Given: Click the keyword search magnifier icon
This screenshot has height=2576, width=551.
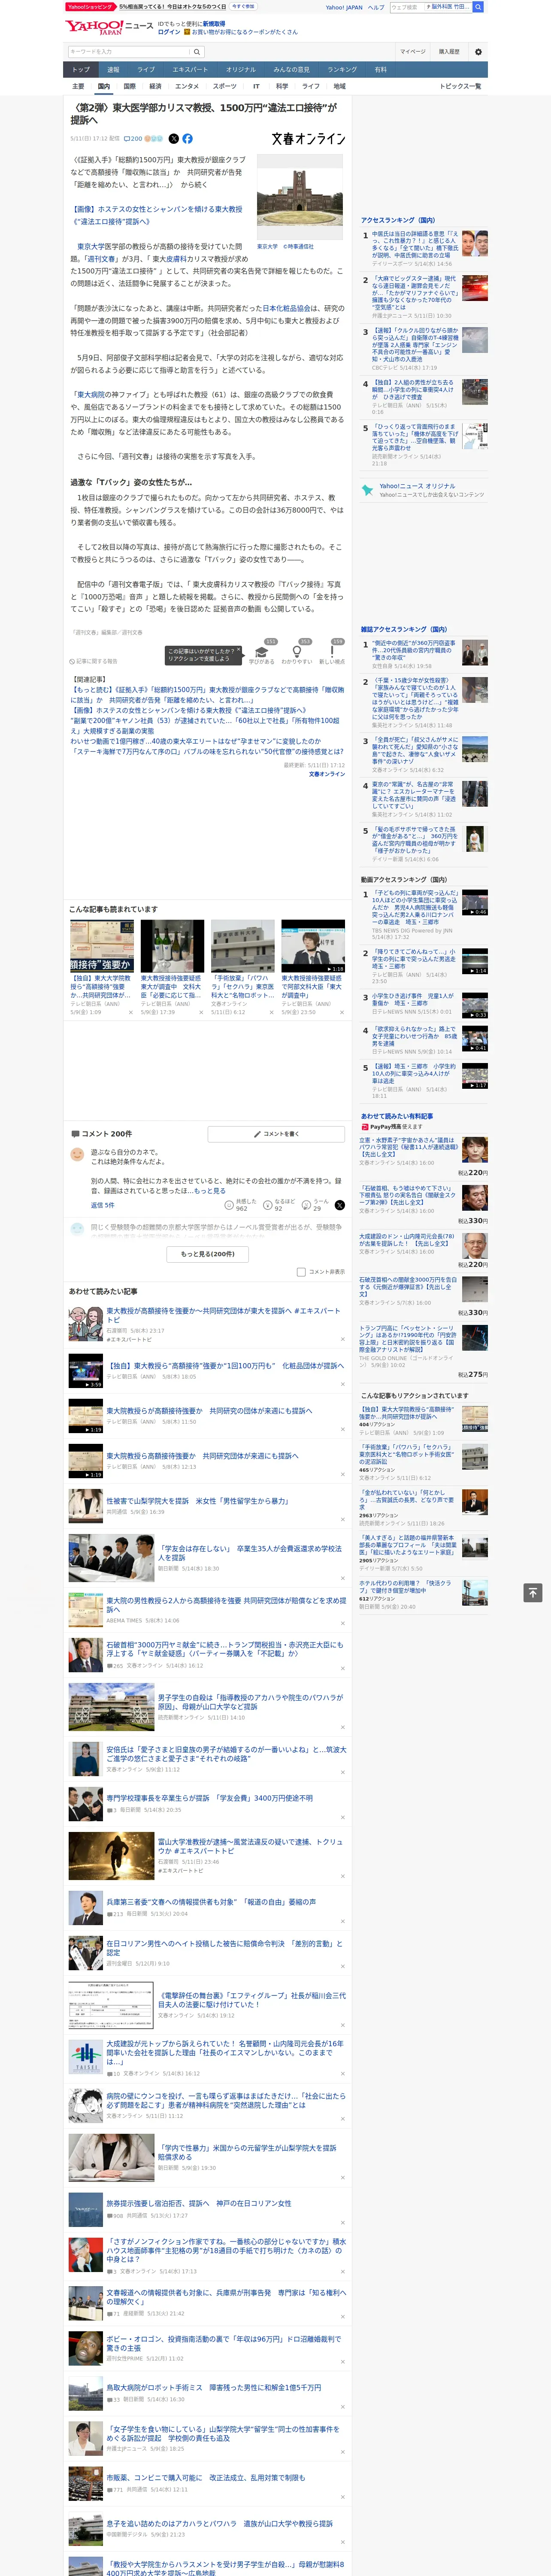Looking at the screenshot, I should (197, 52).
